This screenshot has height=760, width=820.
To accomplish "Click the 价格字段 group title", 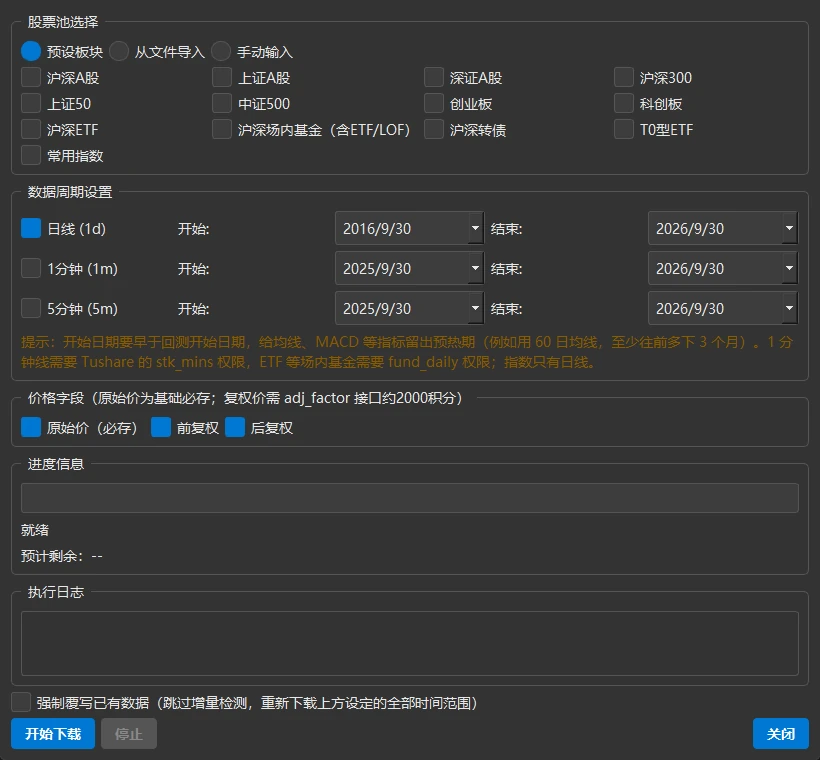I will click(x=246, y=398).
